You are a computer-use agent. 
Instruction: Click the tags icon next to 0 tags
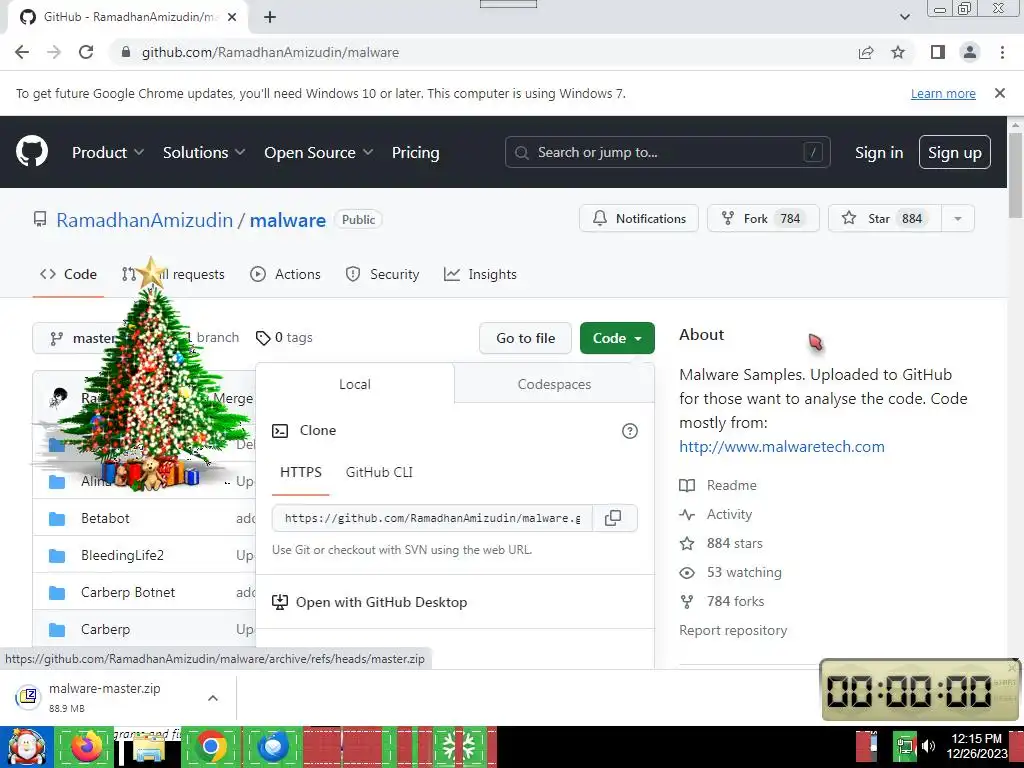(263, 338)
